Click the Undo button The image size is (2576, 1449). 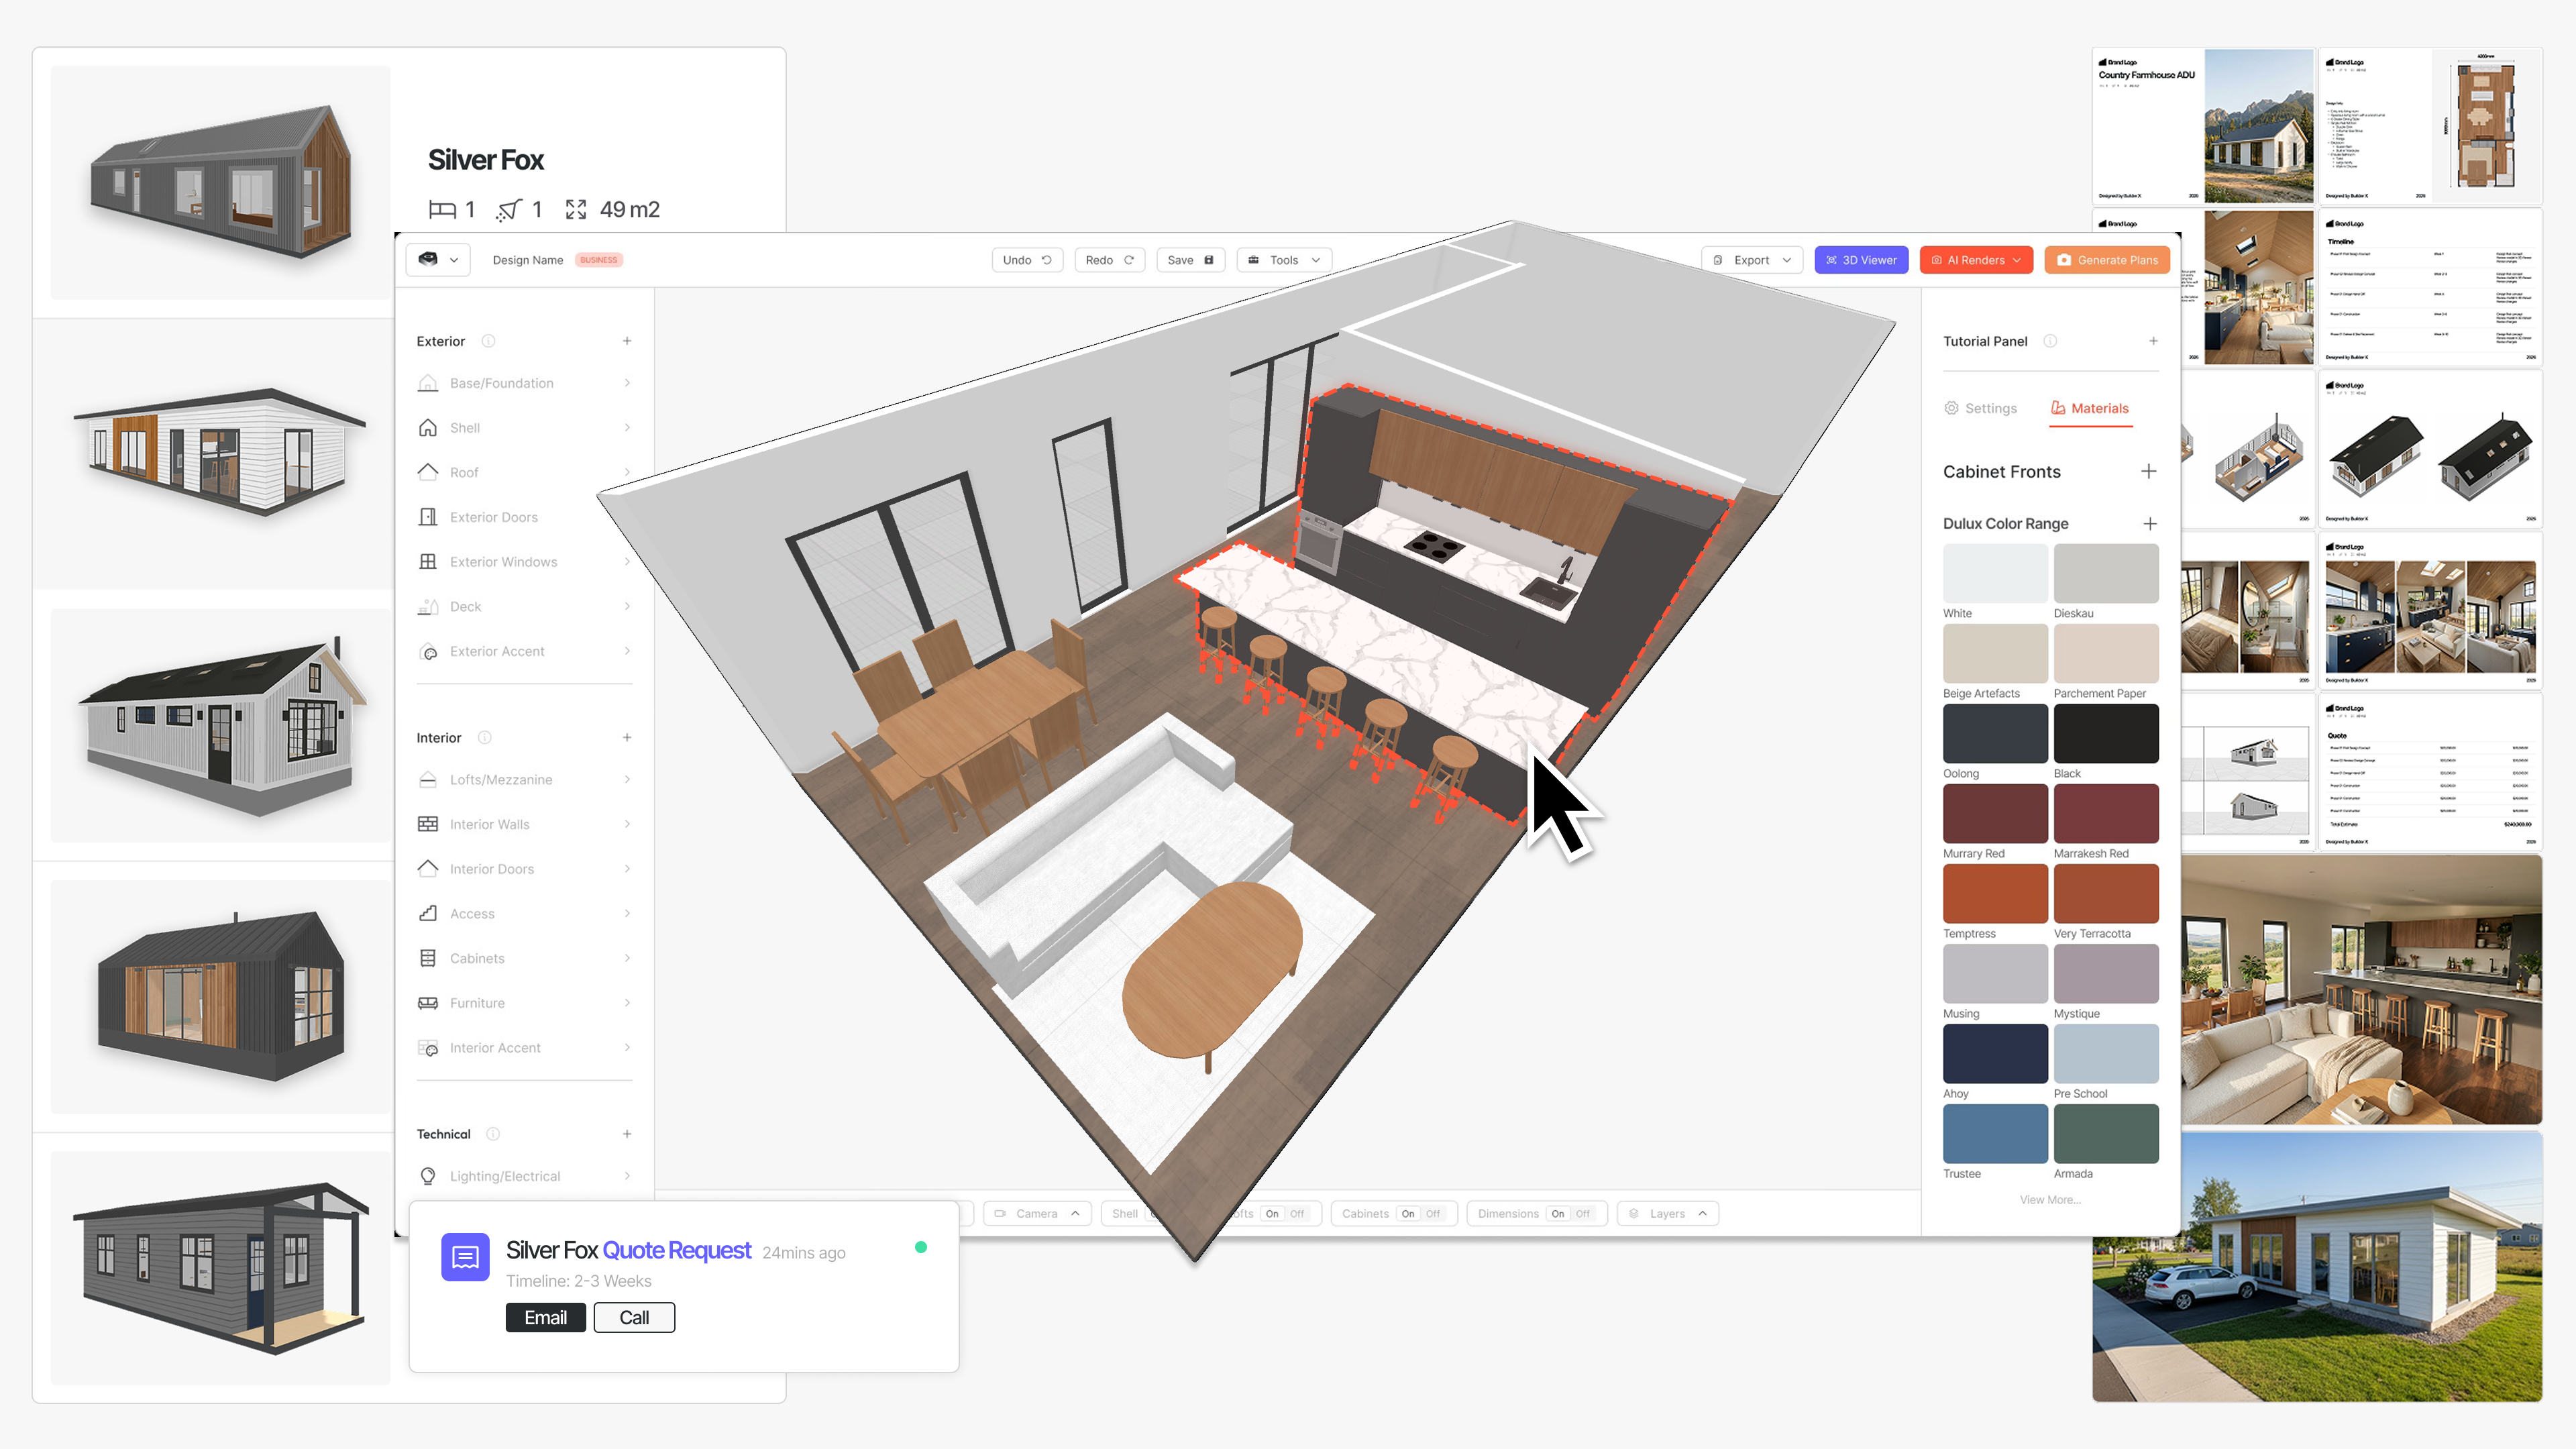pos(1027,260)
